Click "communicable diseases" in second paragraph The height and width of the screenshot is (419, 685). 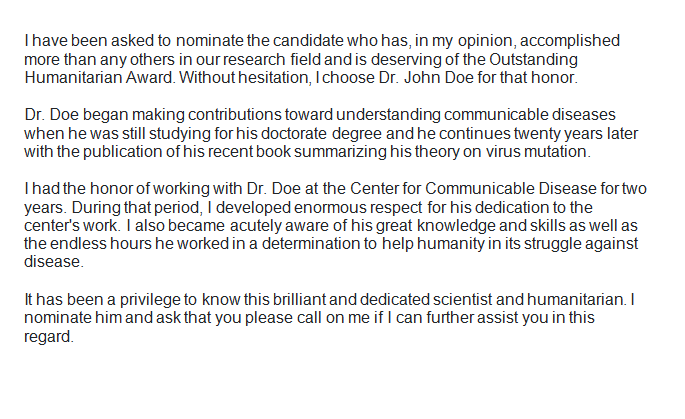point(529,114)
